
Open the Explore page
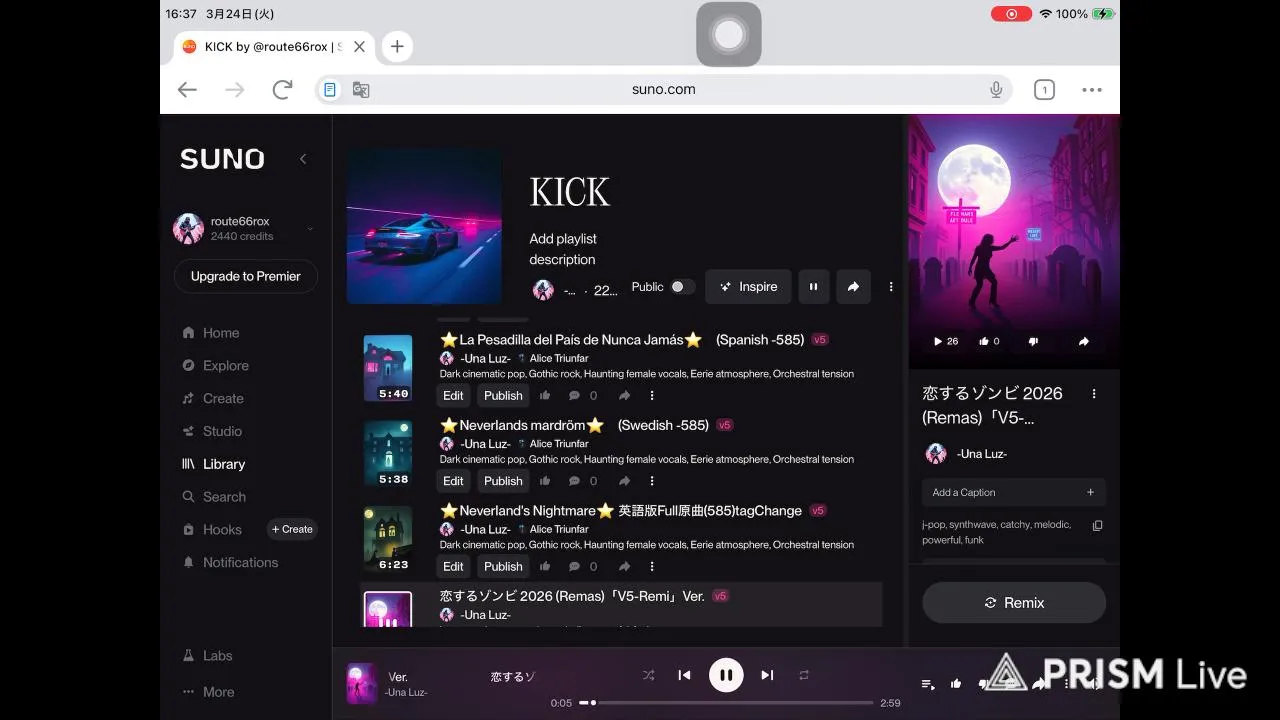click(x=215, y=366)
